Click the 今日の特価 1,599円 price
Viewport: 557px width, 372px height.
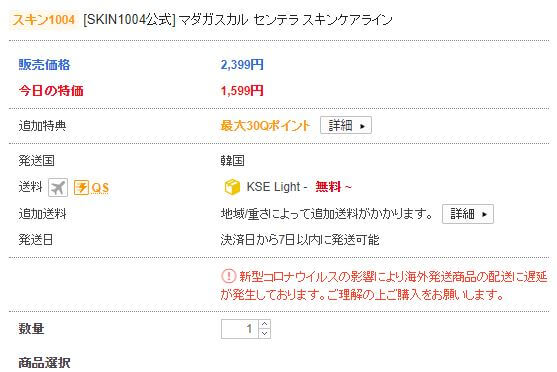pyautogui.click(x=242, y=91)
